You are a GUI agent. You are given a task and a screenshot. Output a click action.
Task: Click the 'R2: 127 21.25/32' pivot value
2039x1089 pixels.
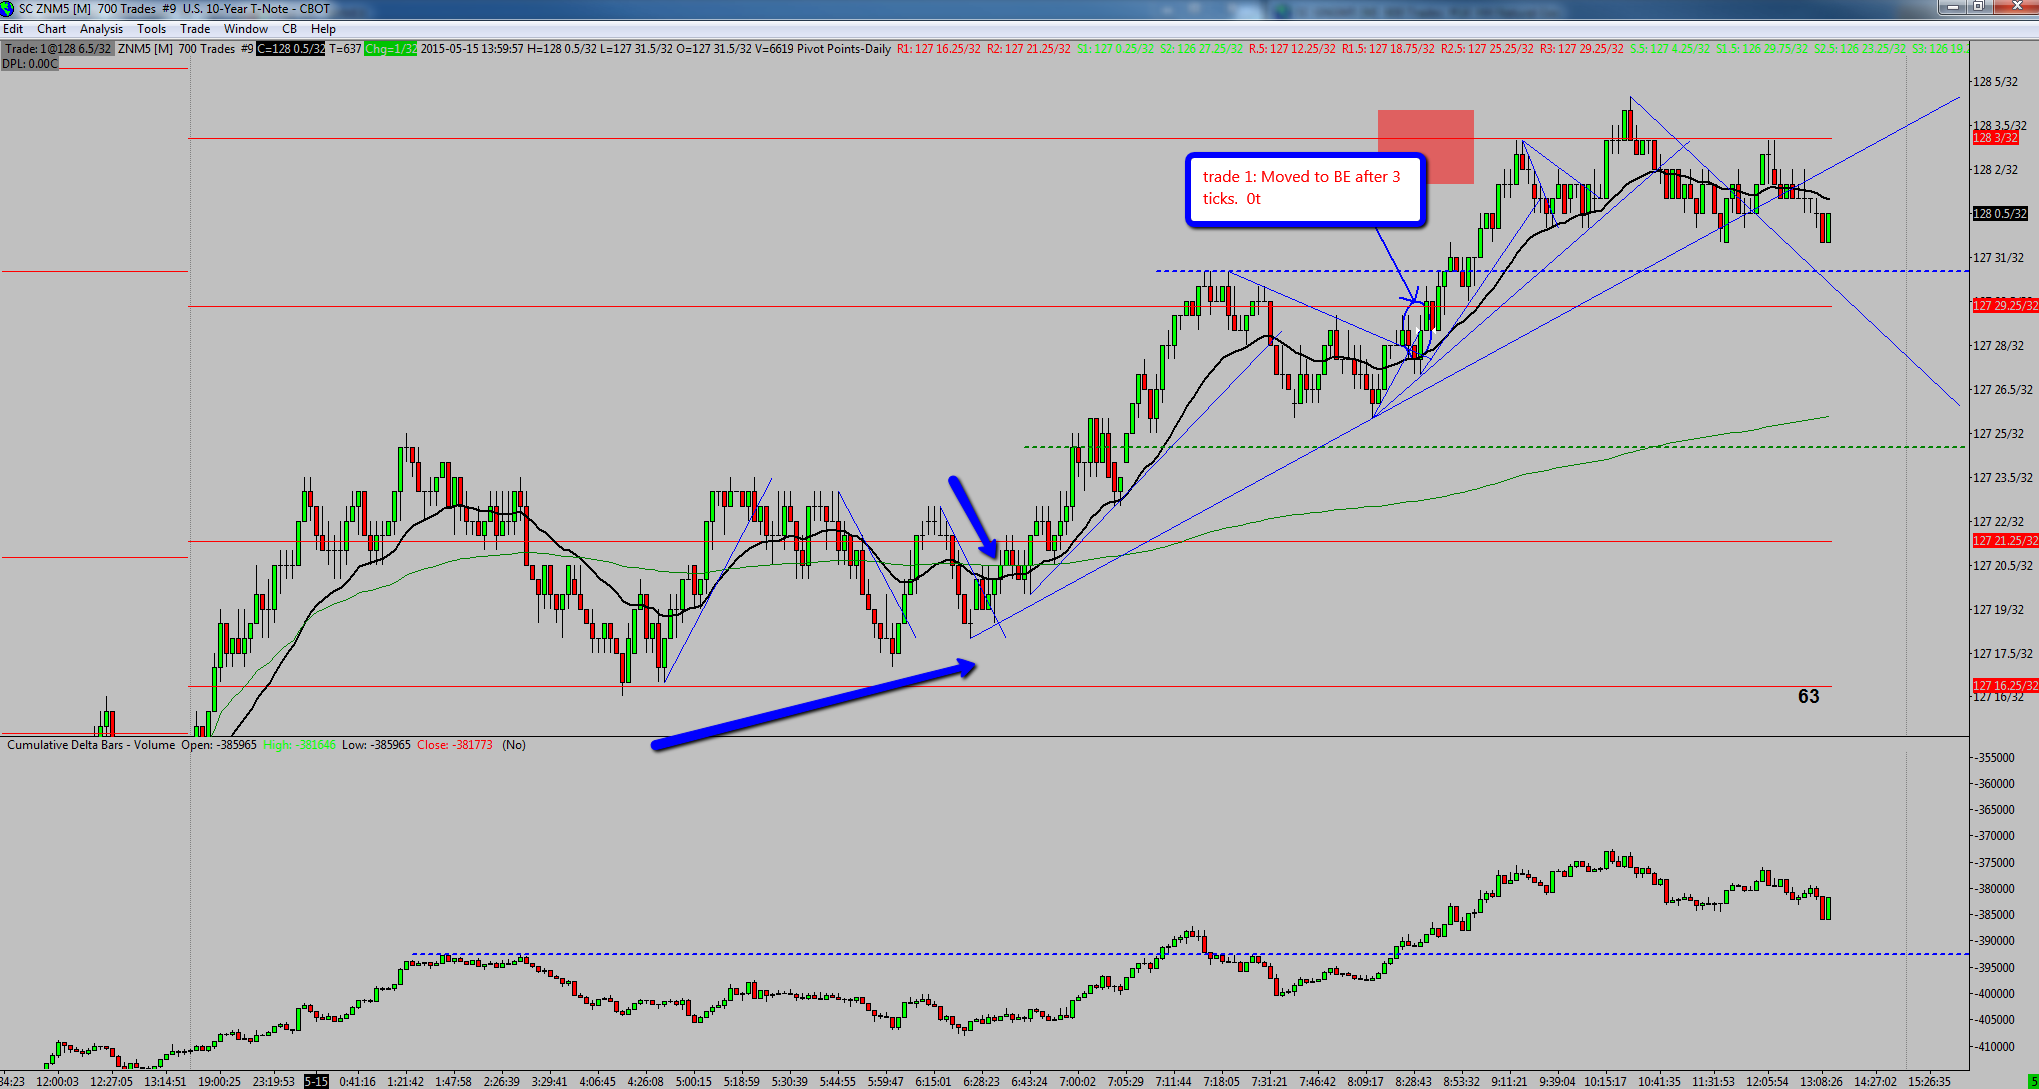pyautogui.click(x=1028, y=49)
